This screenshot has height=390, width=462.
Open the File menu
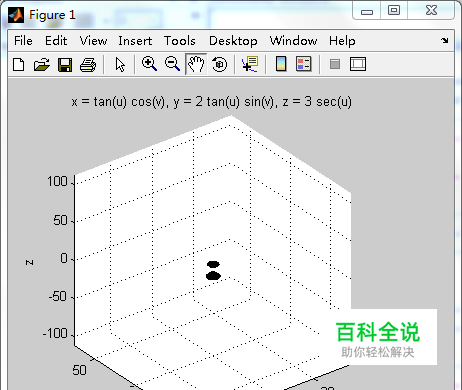click(23, 41)
